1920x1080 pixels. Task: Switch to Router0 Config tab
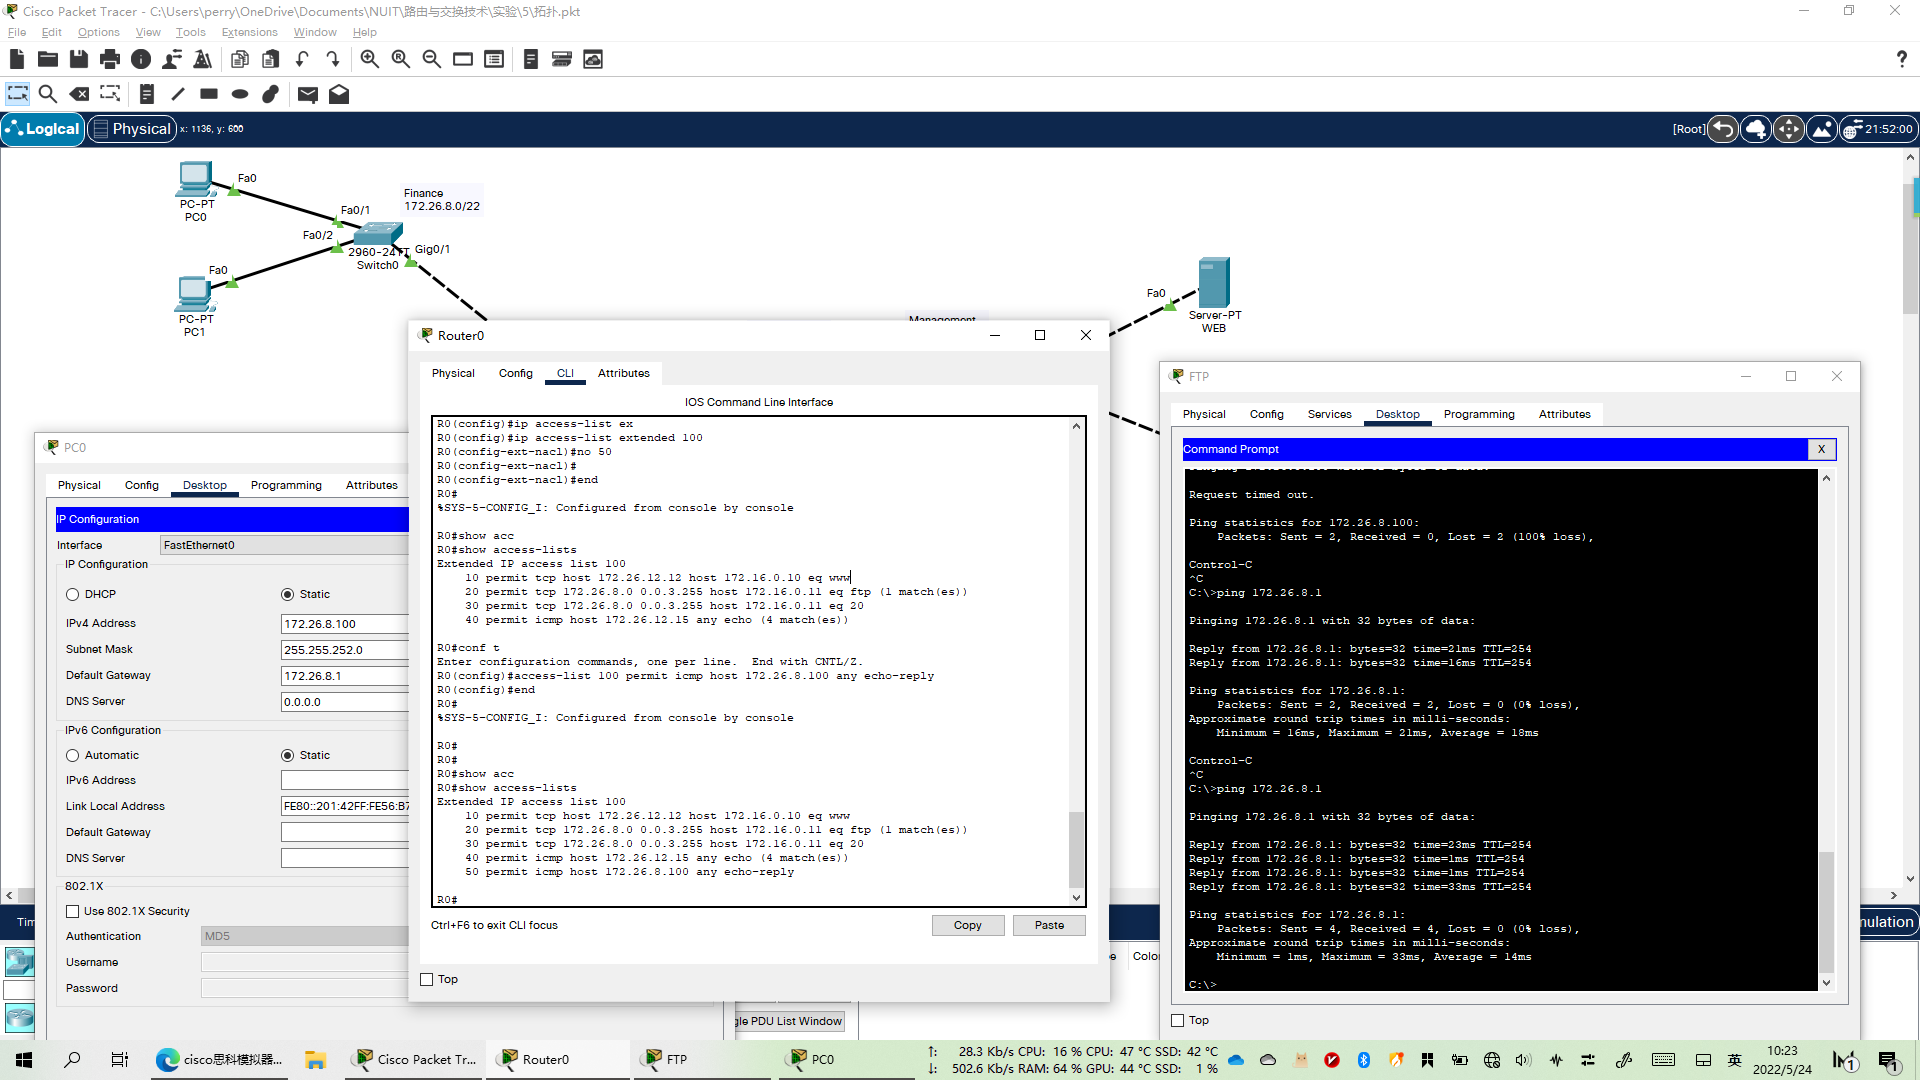[515, 373]
